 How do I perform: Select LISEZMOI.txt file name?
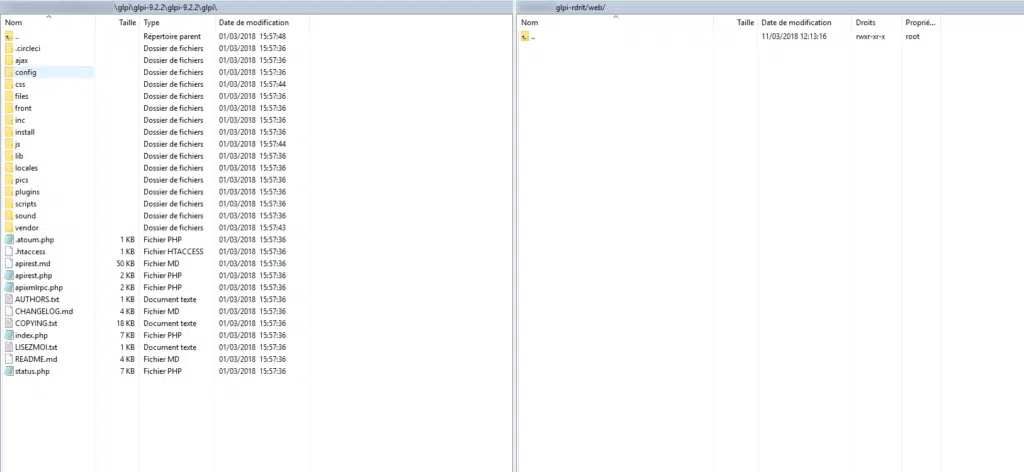(36, 347)
